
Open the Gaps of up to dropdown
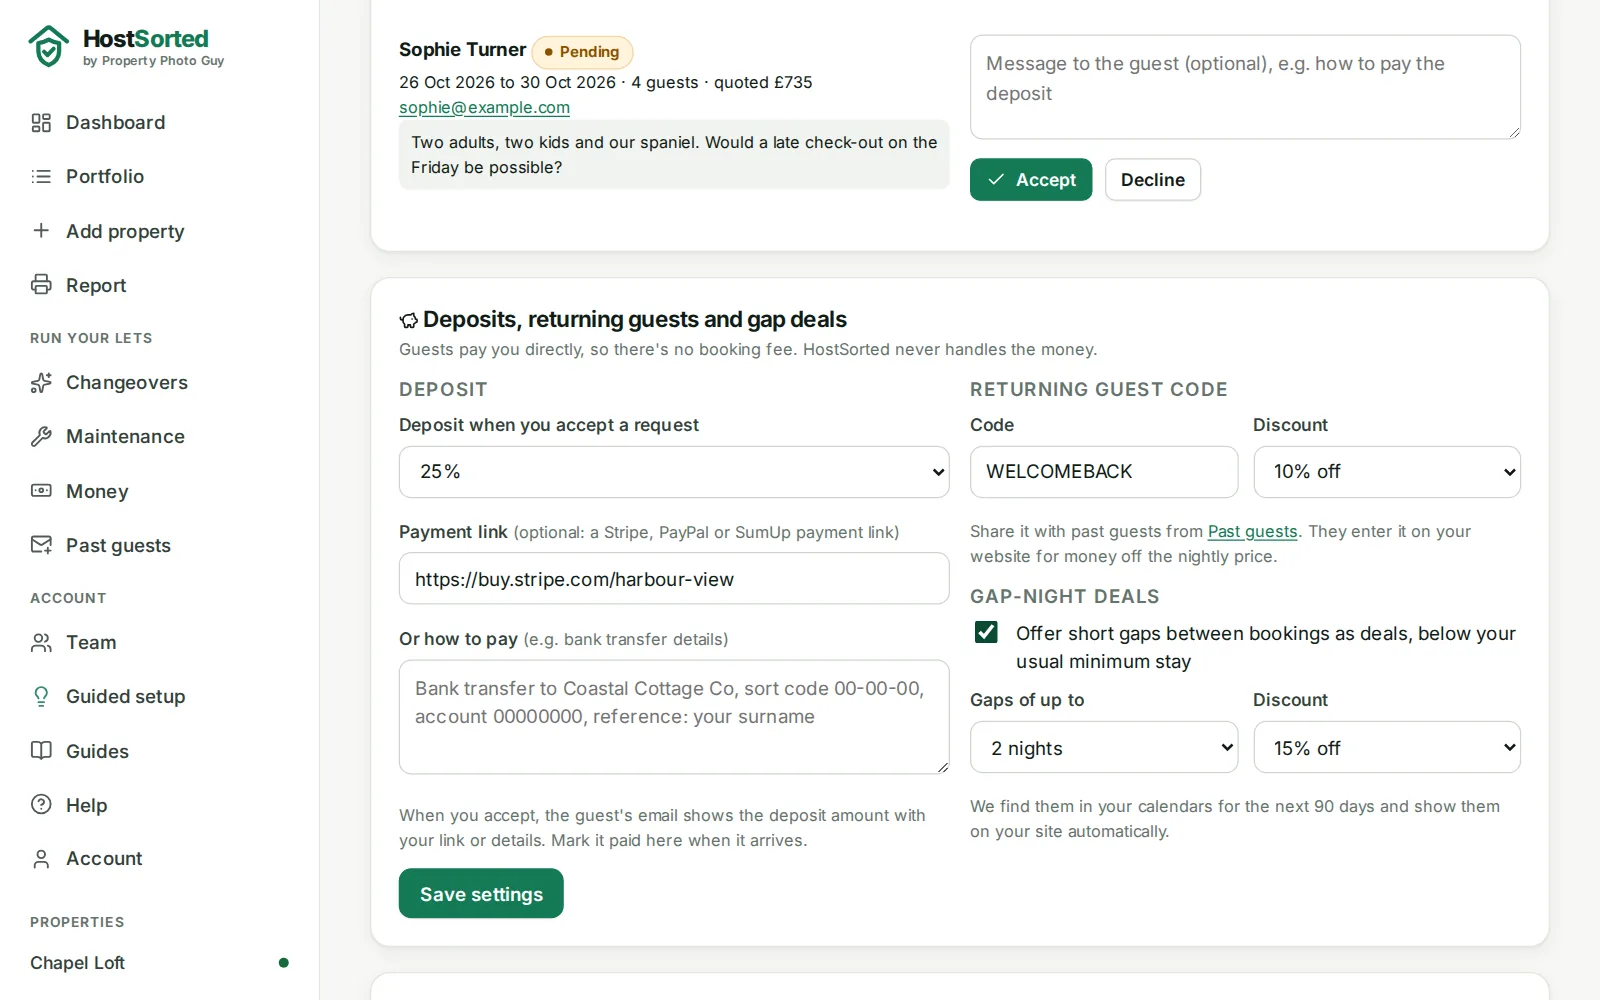(1104, 747)
